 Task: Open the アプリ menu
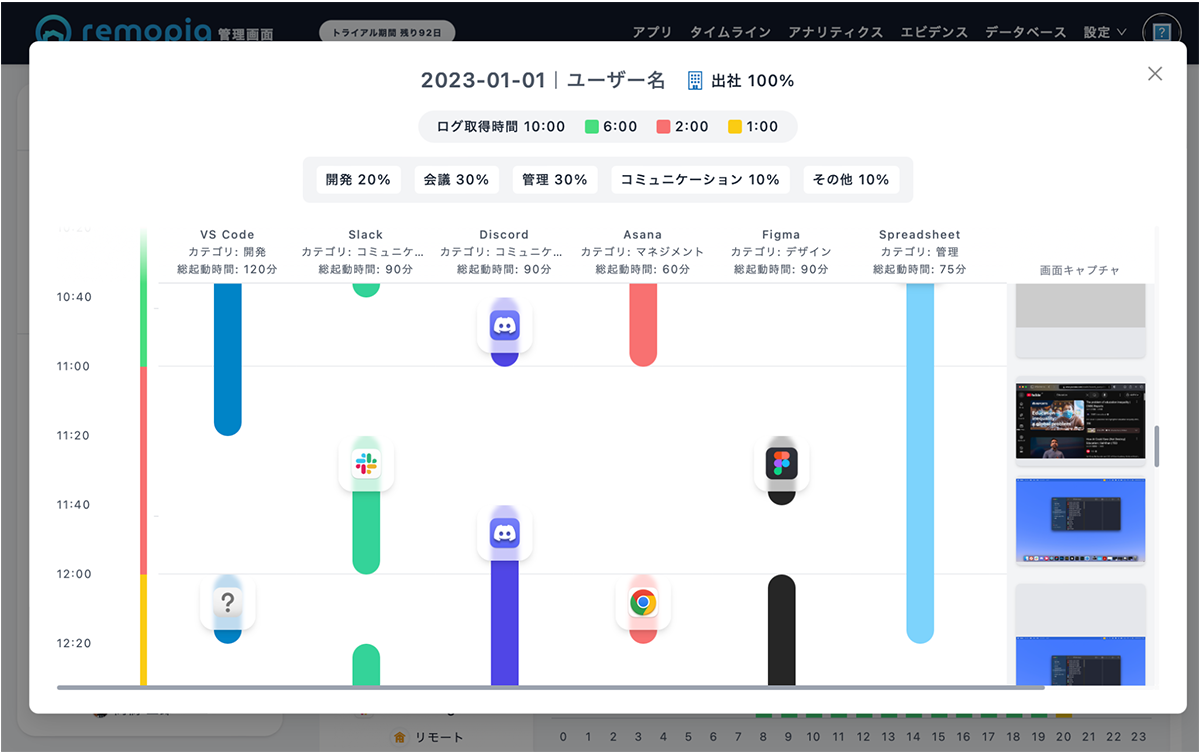click(652, 32)
